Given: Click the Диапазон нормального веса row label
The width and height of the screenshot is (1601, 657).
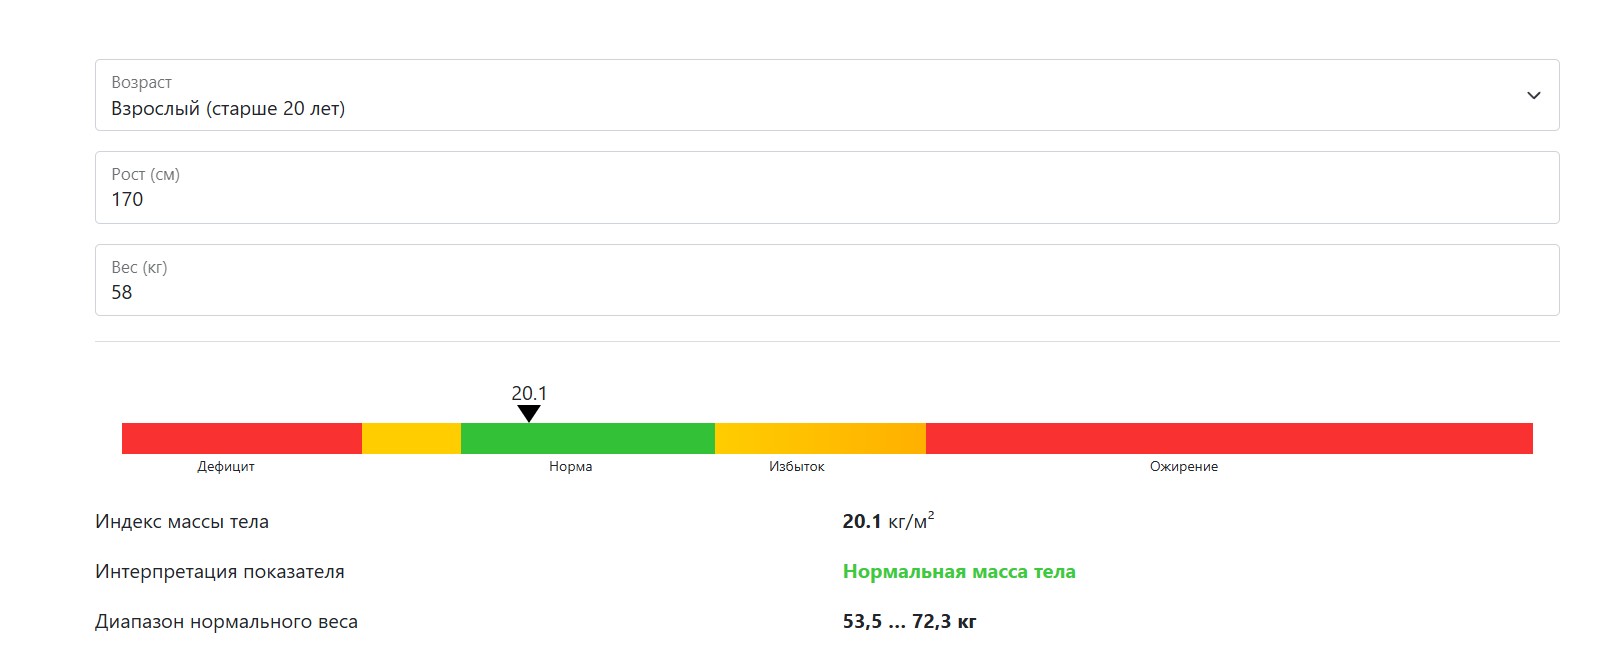Looking at the screenshot, I should pyautogui.click(x=226, y=622).
